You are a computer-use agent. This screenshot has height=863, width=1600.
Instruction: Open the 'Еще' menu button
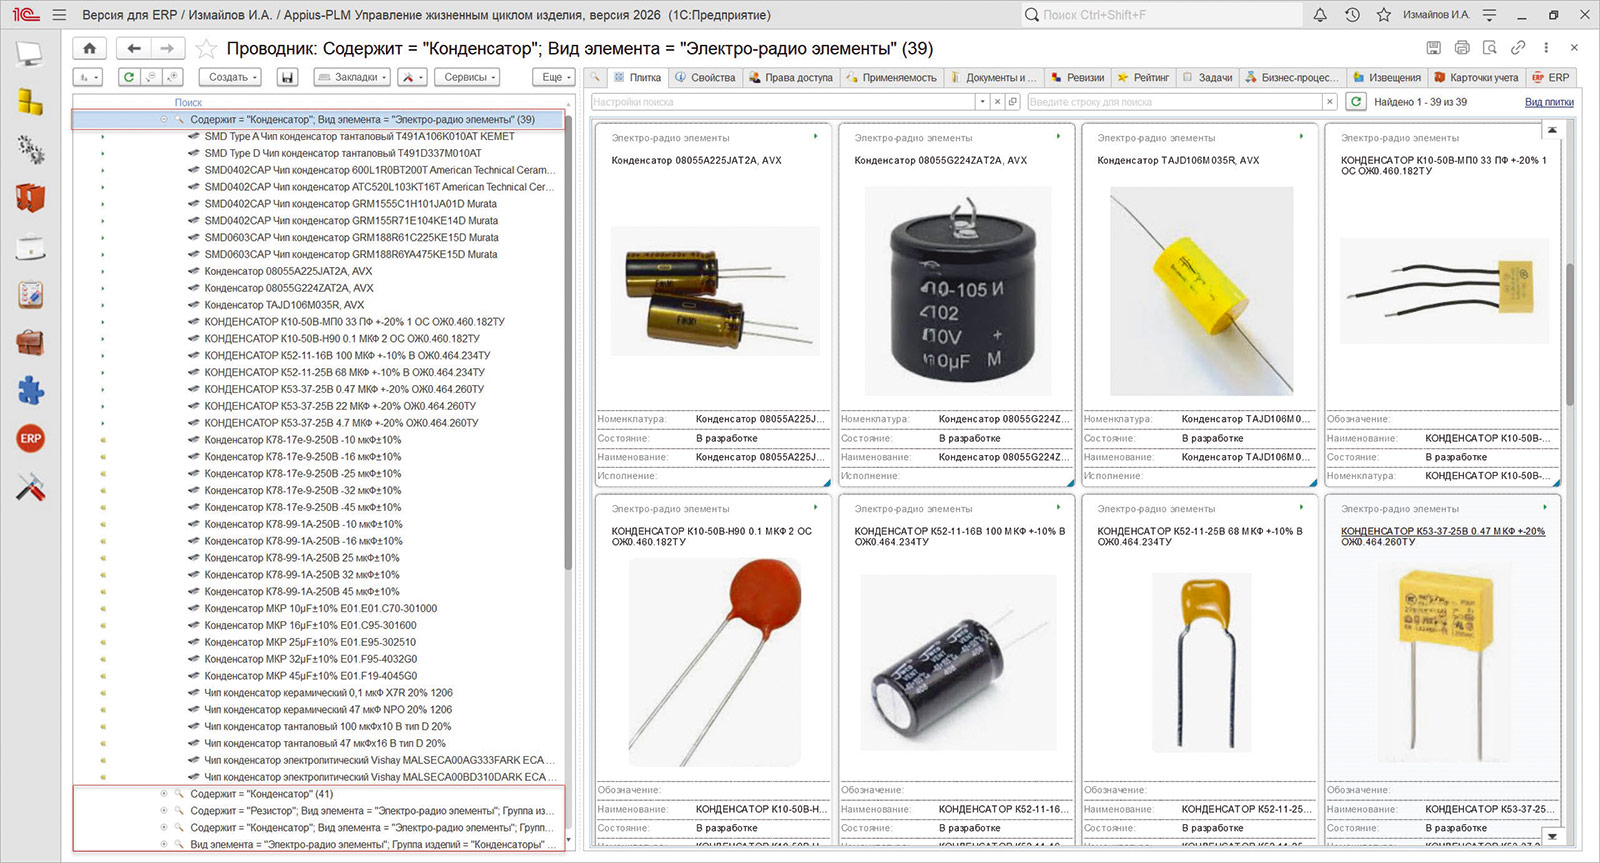tap(556, 77)
